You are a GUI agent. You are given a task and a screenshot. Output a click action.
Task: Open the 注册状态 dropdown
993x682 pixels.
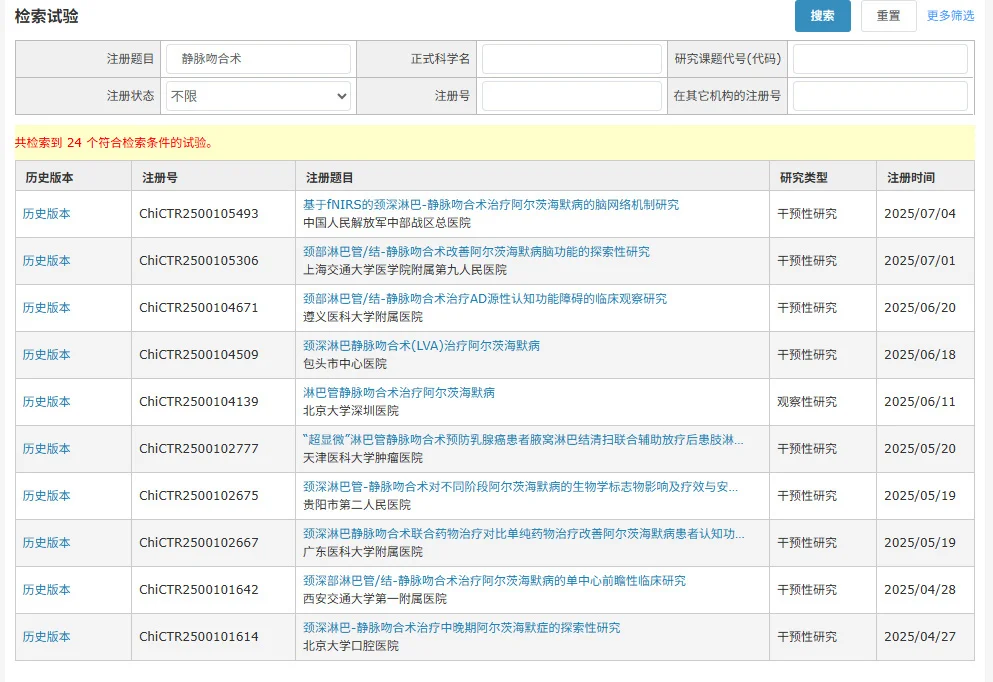pyautogui.click(x=258, y=96)
